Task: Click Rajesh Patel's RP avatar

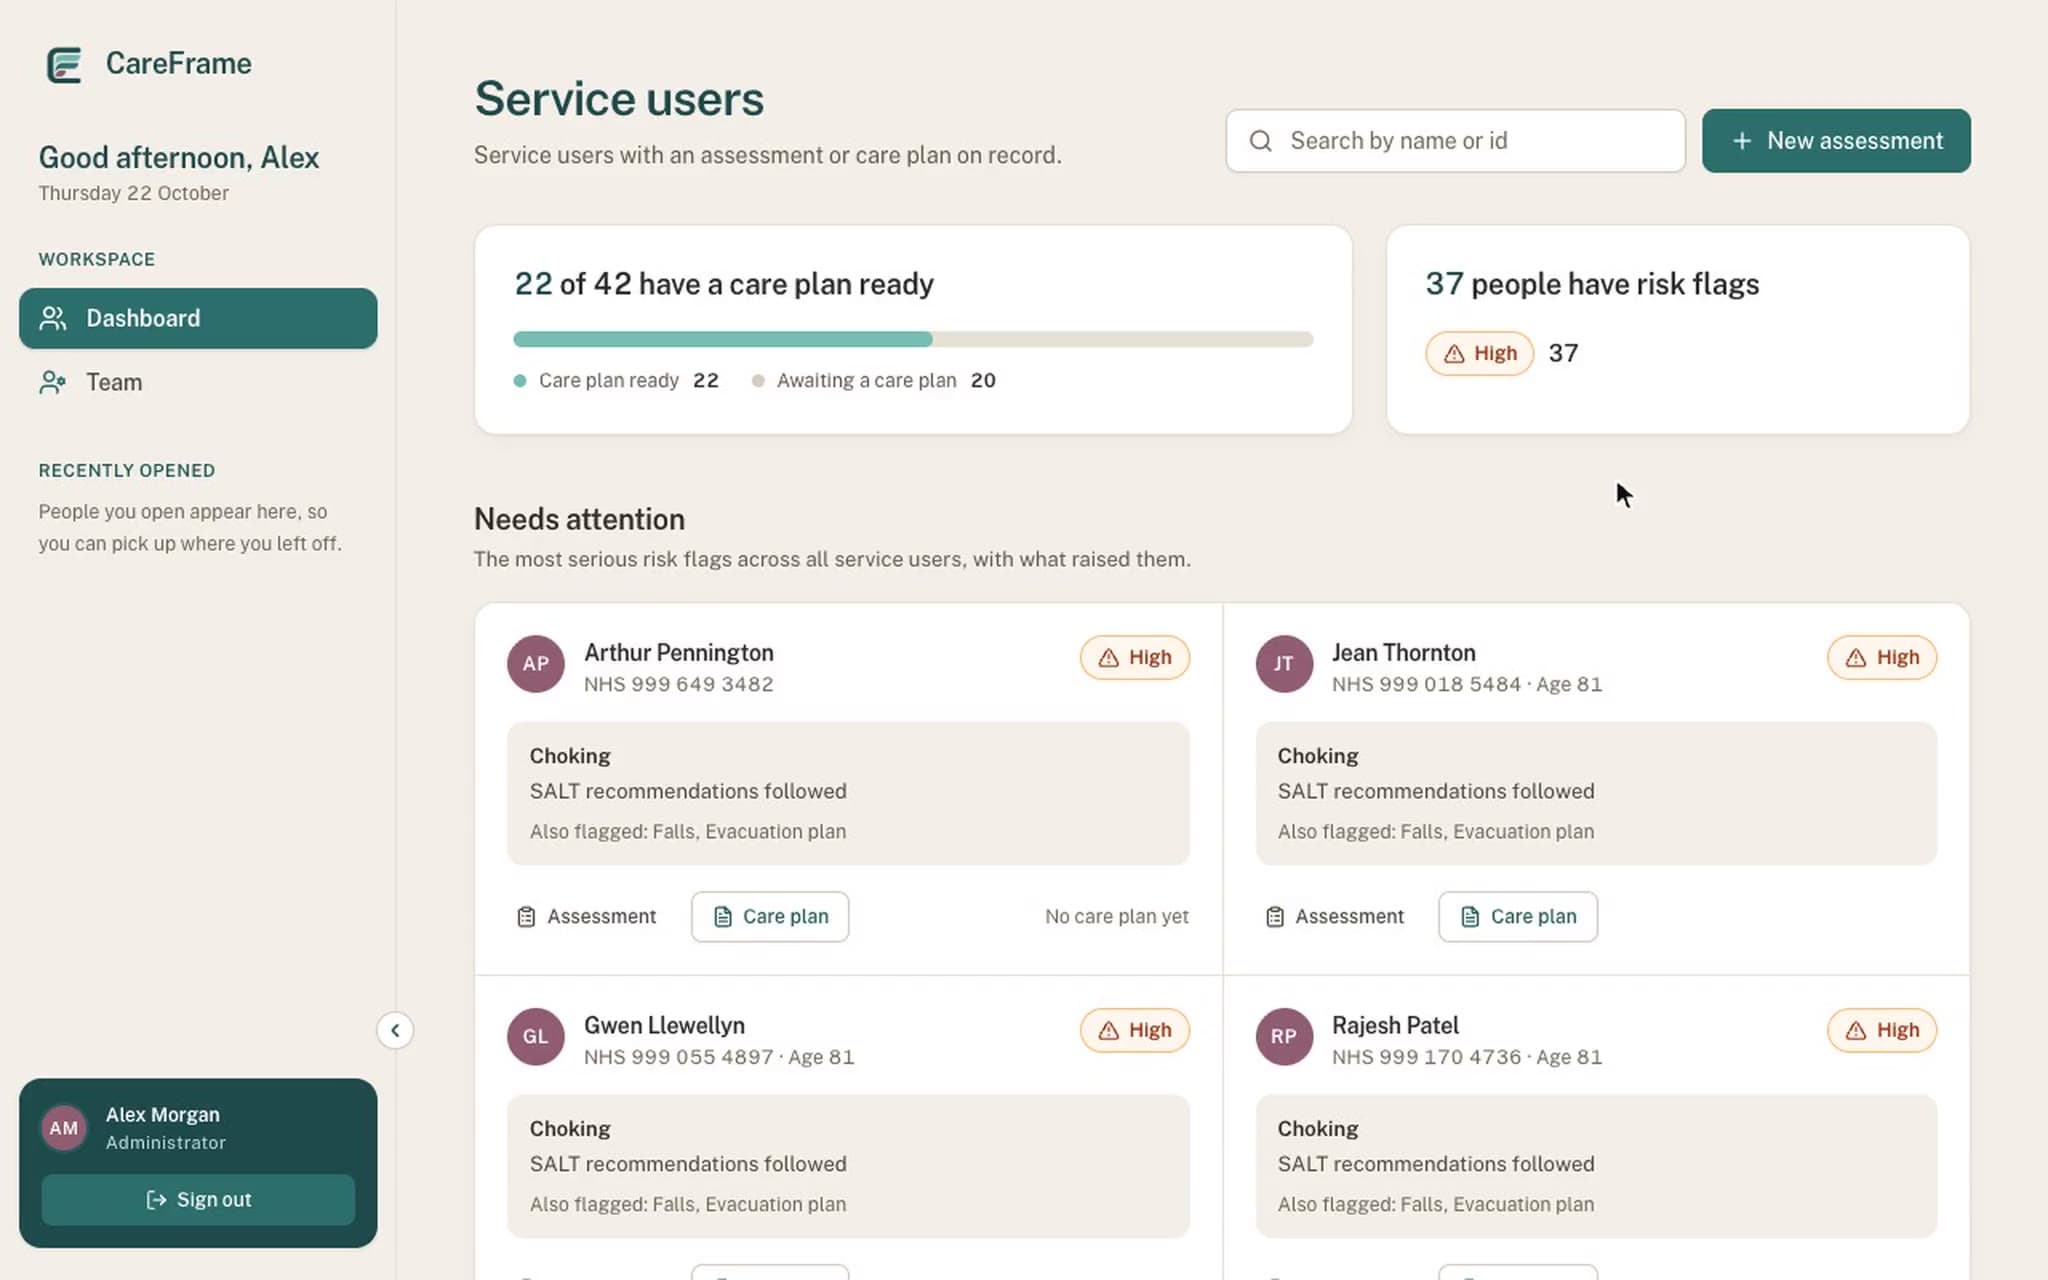Action: pyautogui.click(x=1284, y=1036)
